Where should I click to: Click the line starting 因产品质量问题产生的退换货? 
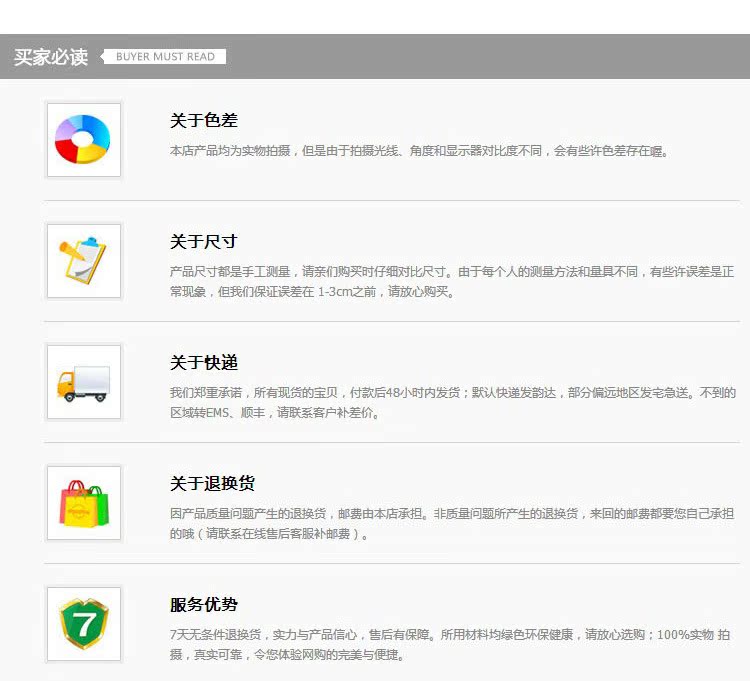click(x=452, y=514)
